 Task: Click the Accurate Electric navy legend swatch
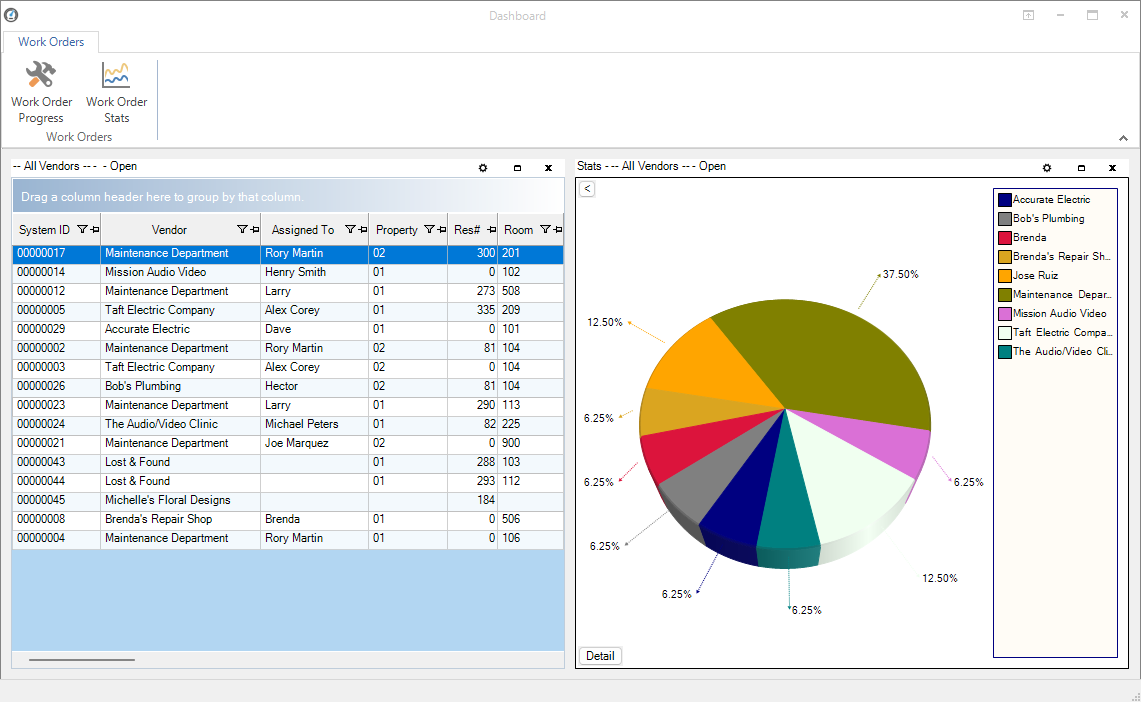coord(1005,199)
